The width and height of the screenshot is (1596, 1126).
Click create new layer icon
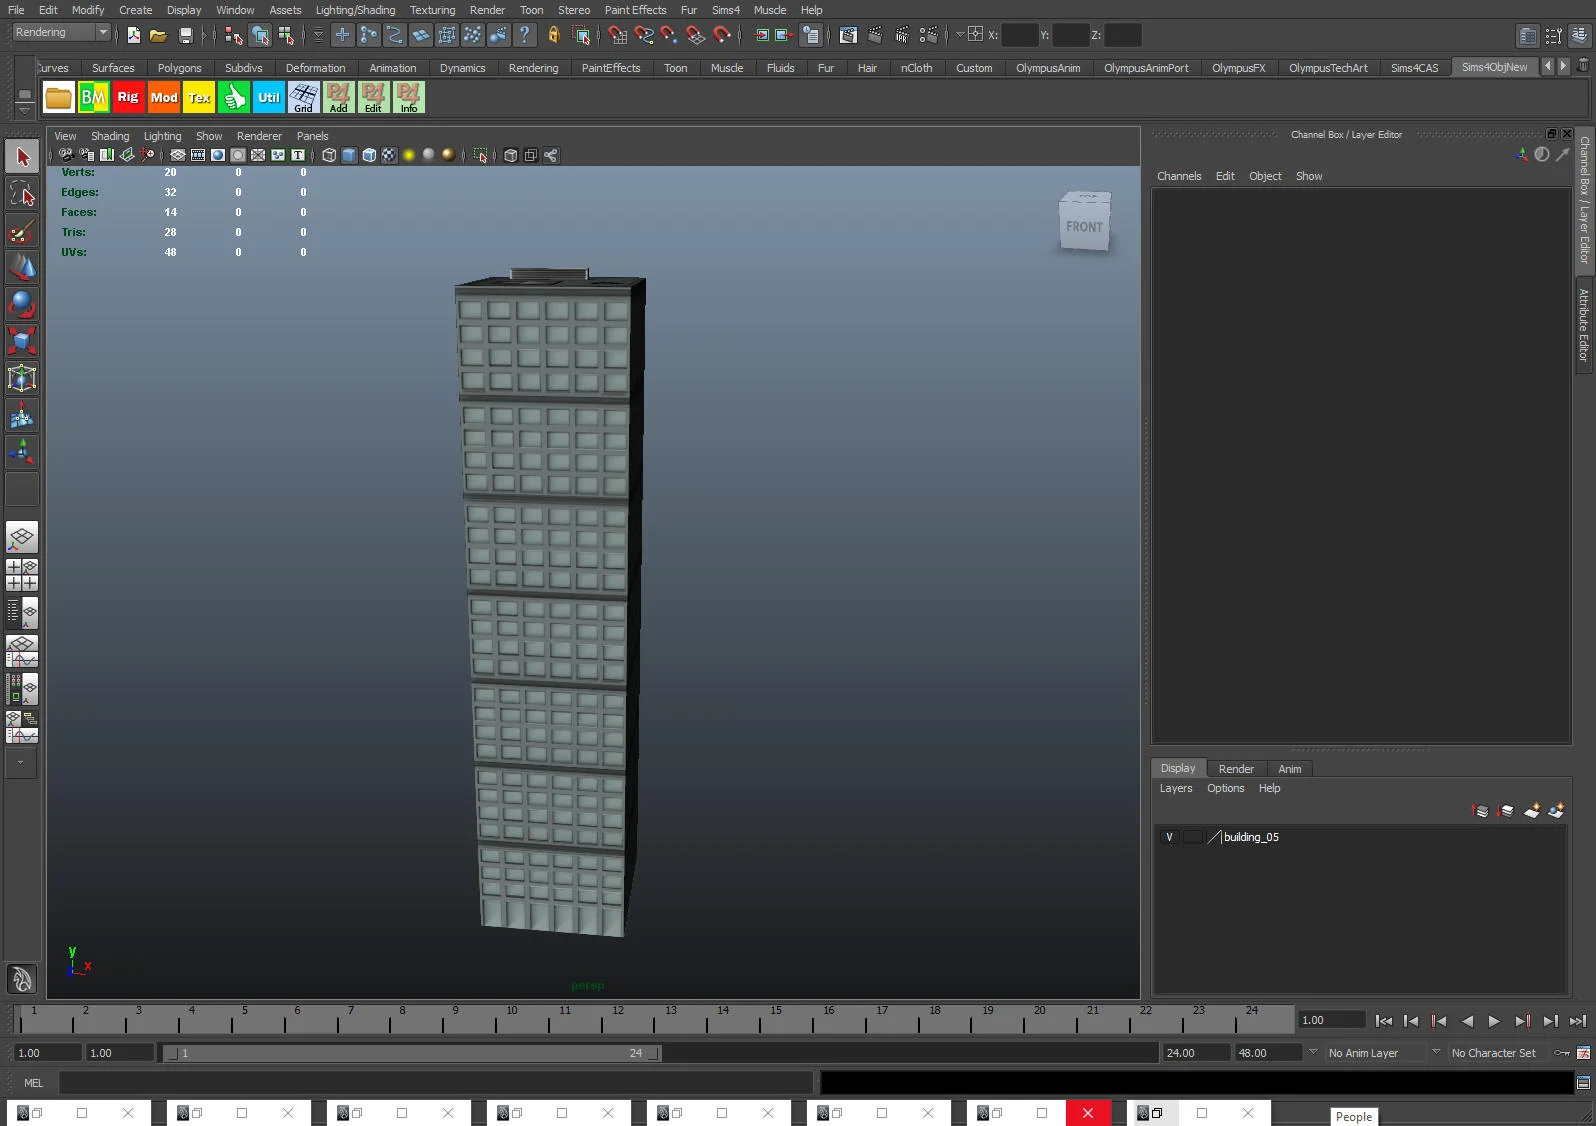[1532, 810]
